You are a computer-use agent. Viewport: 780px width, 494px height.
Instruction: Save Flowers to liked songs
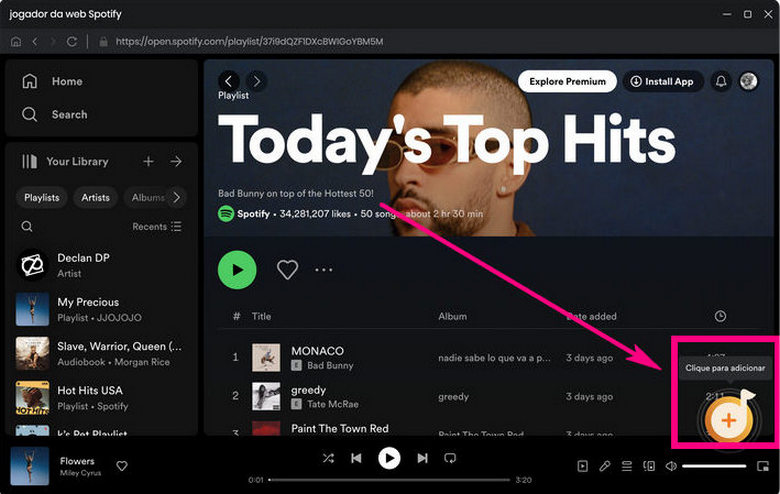(122, 466)
